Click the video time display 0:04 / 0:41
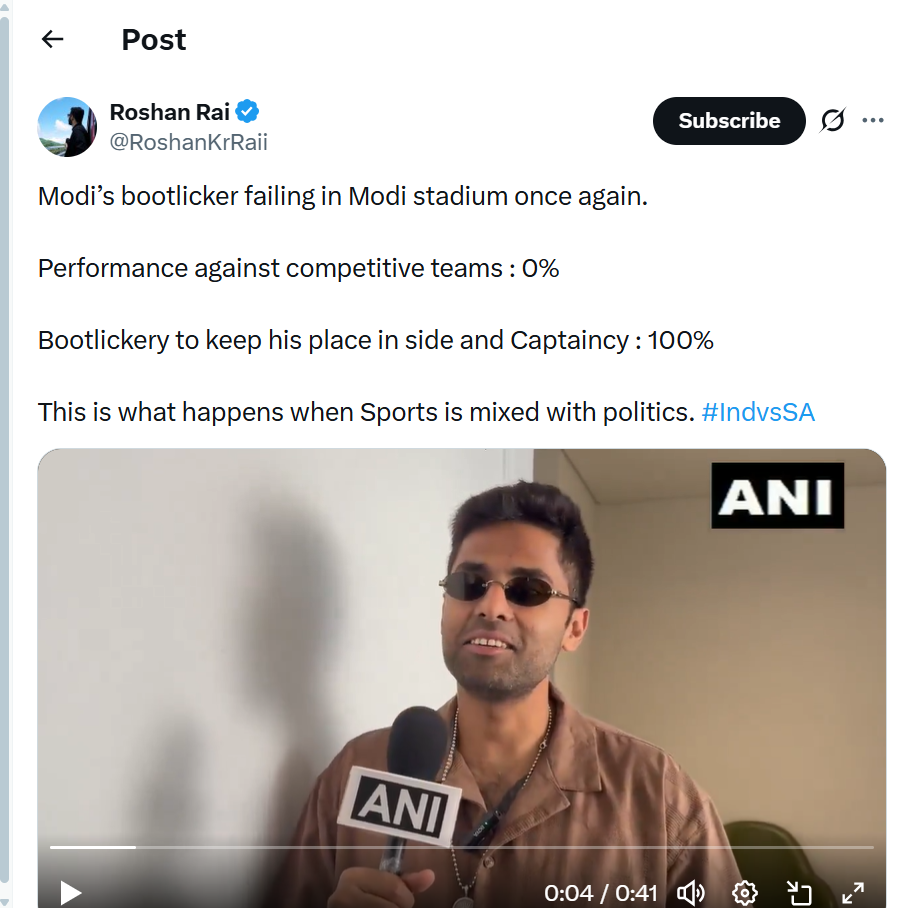 [601, 892]
